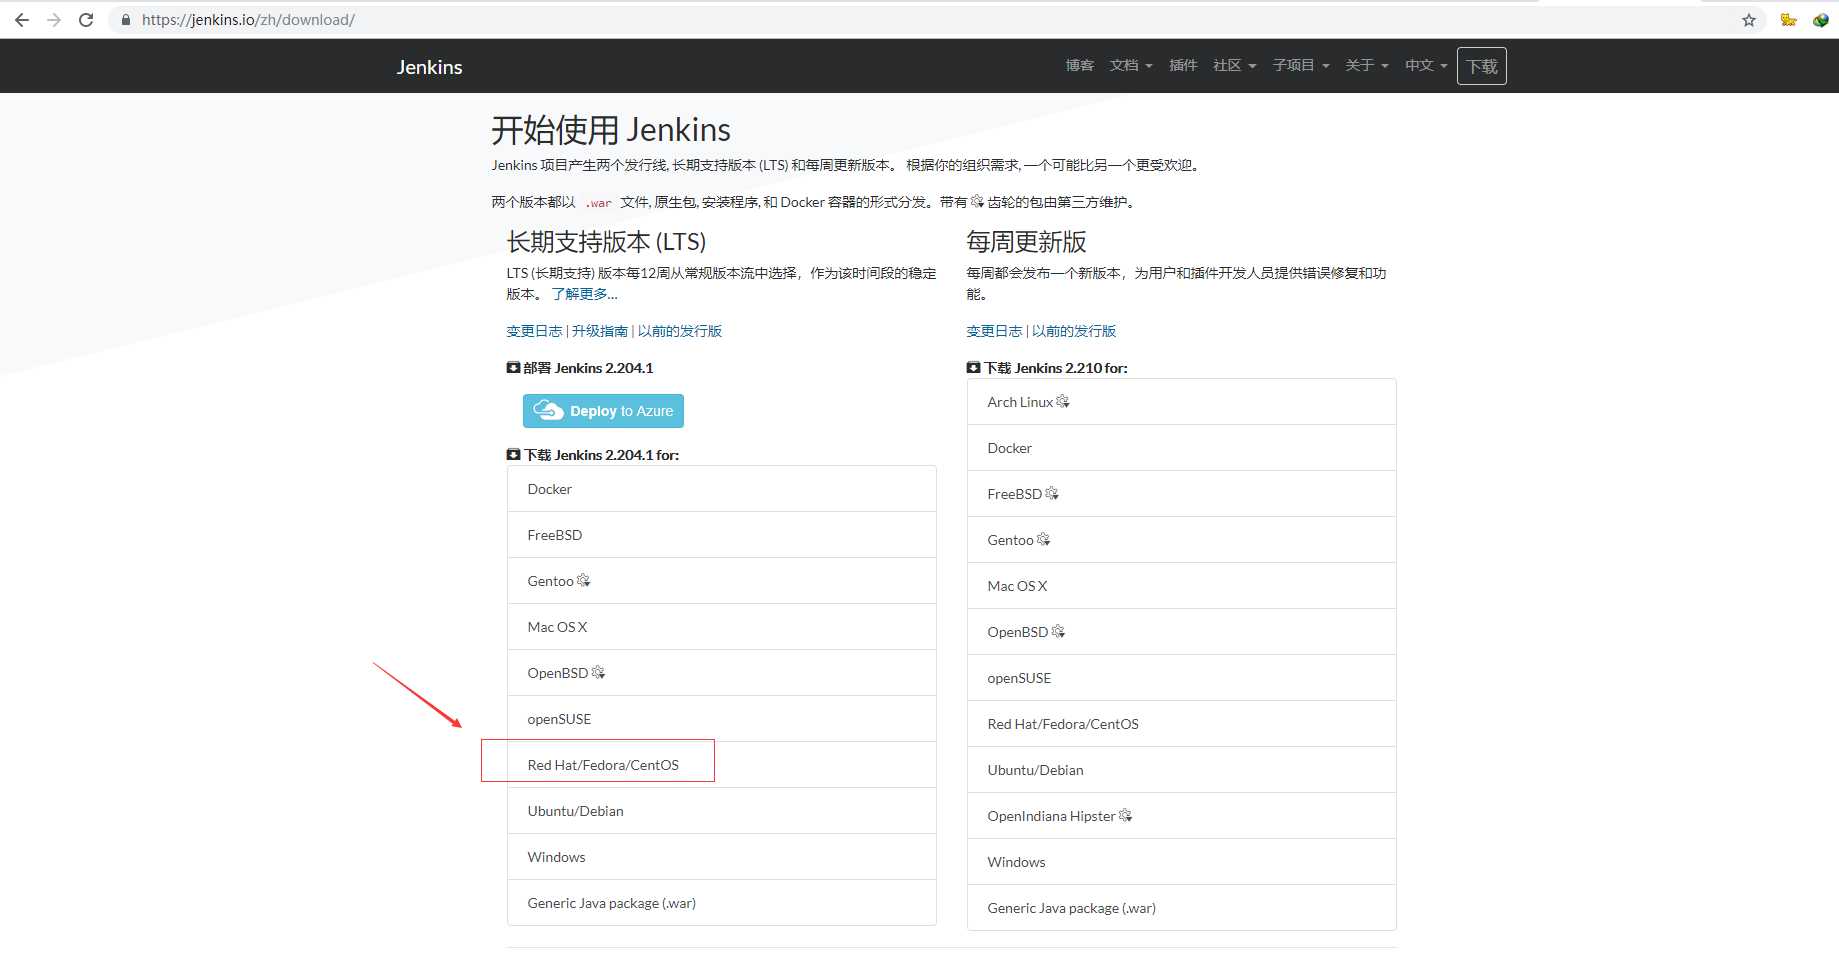This screenshot has width=1839, height=966.
Task: Select FreeBSD in the weekly download list
Action: tap(1182, 494)
